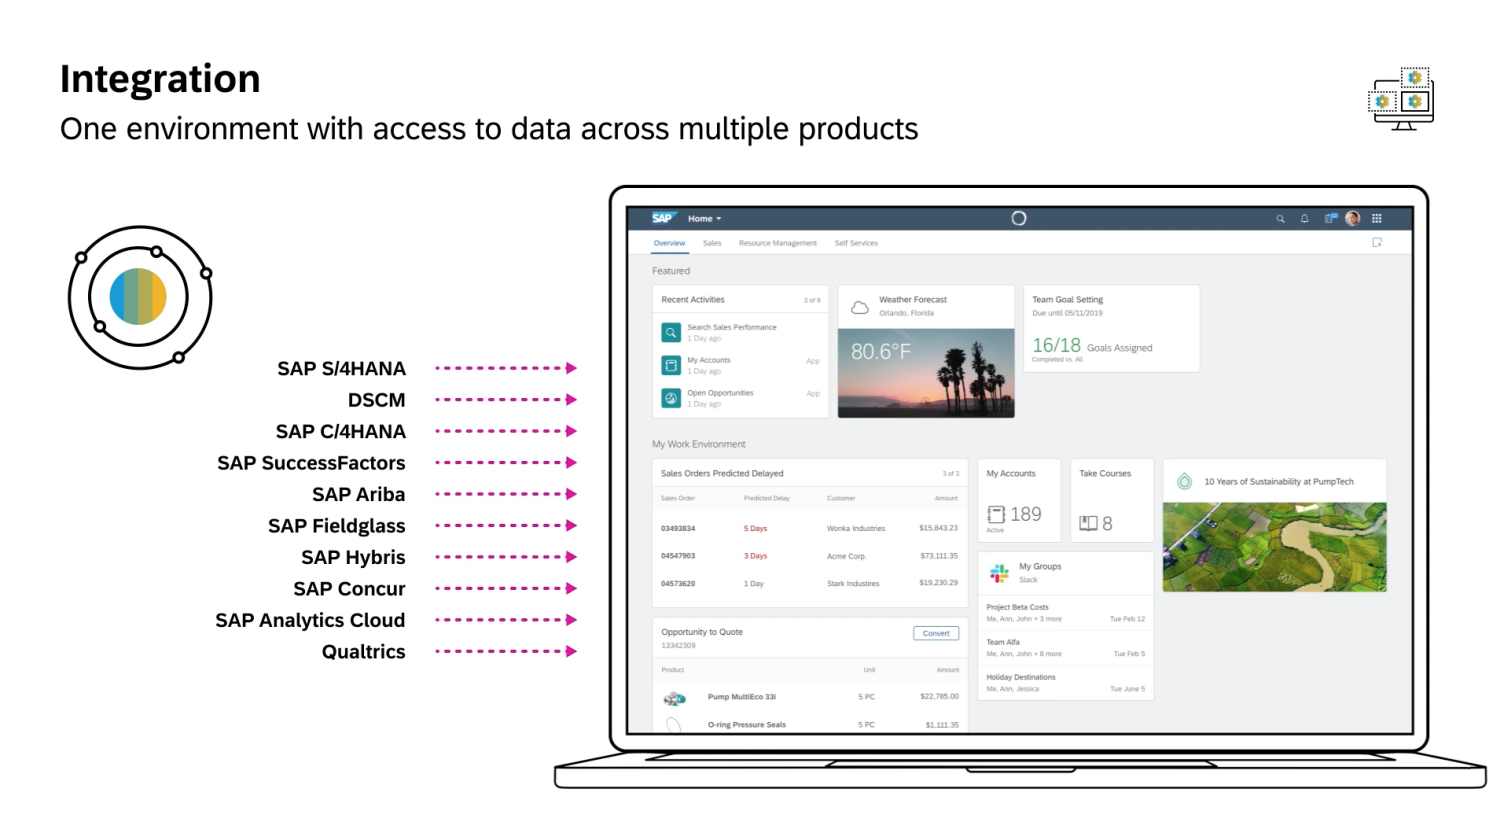Open notifications via the bell icon
1500x822 pixels.
1304,218
